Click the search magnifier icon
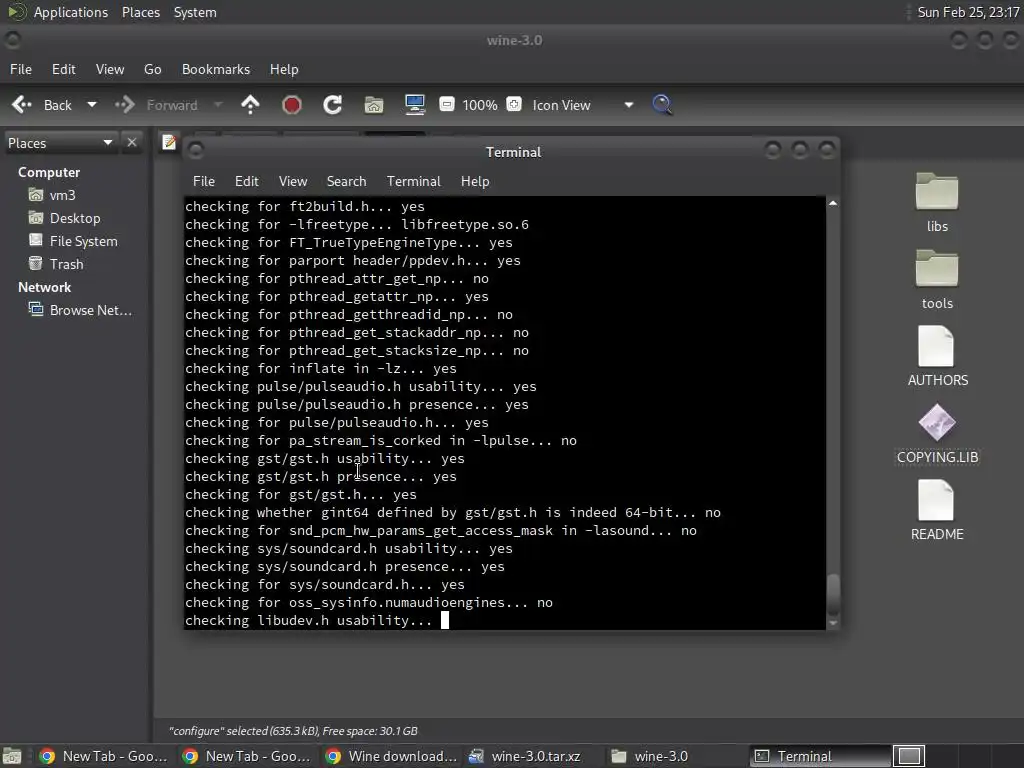This screenshot has height=768, width=1024. [662, 104]
